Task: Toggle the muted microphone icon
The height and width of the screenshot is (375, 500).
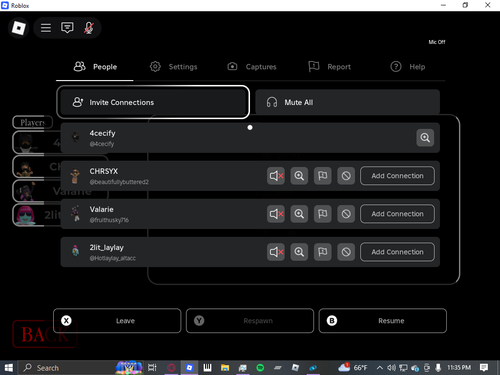Action: (x=89, y=28)
